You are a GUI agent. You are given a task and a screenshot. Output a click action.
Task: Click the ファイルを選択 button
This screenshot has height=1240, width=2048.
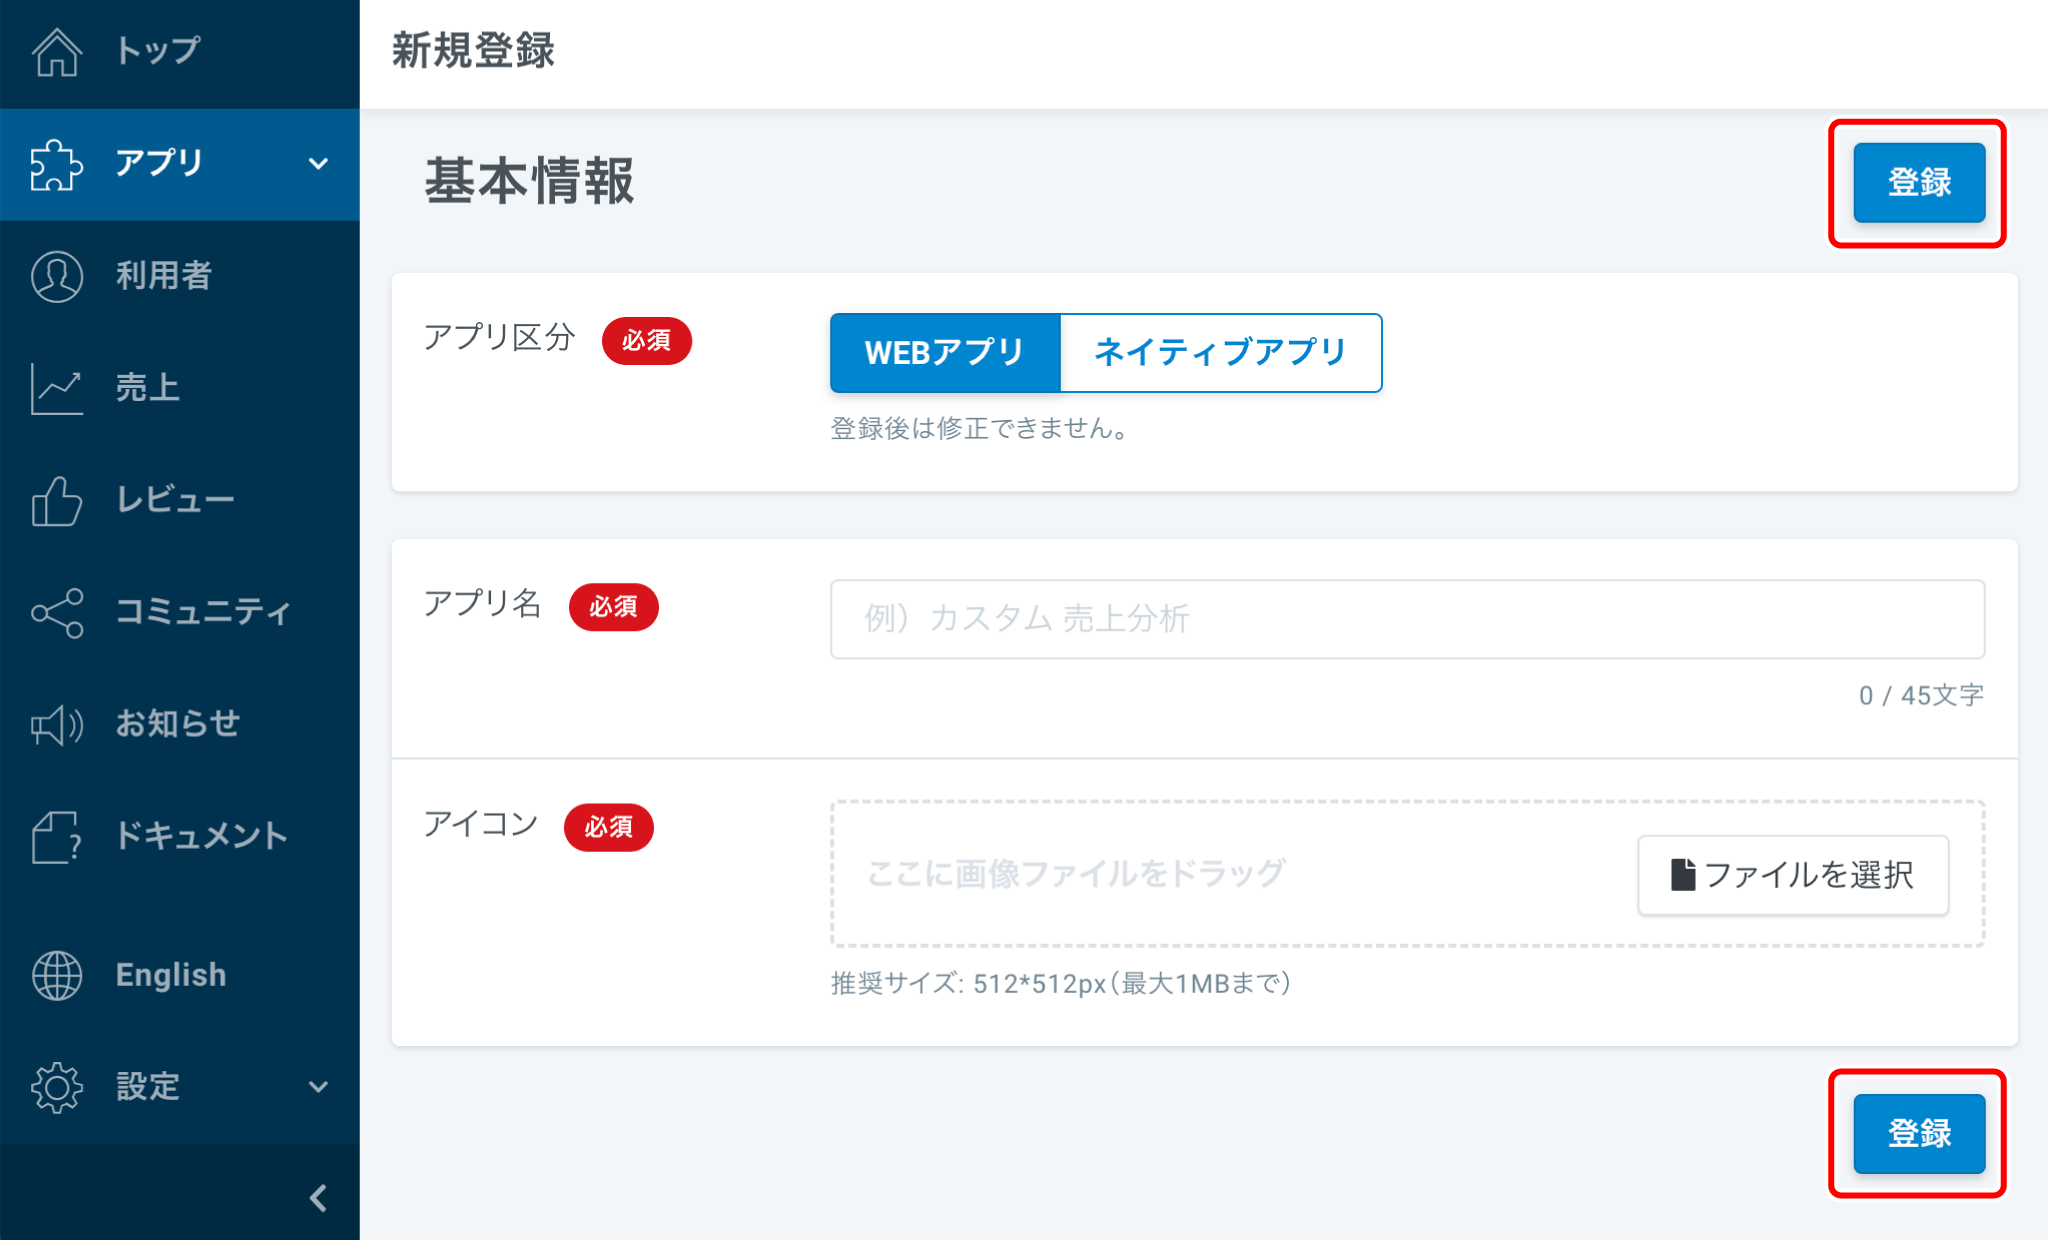(x=1792, y=875)
